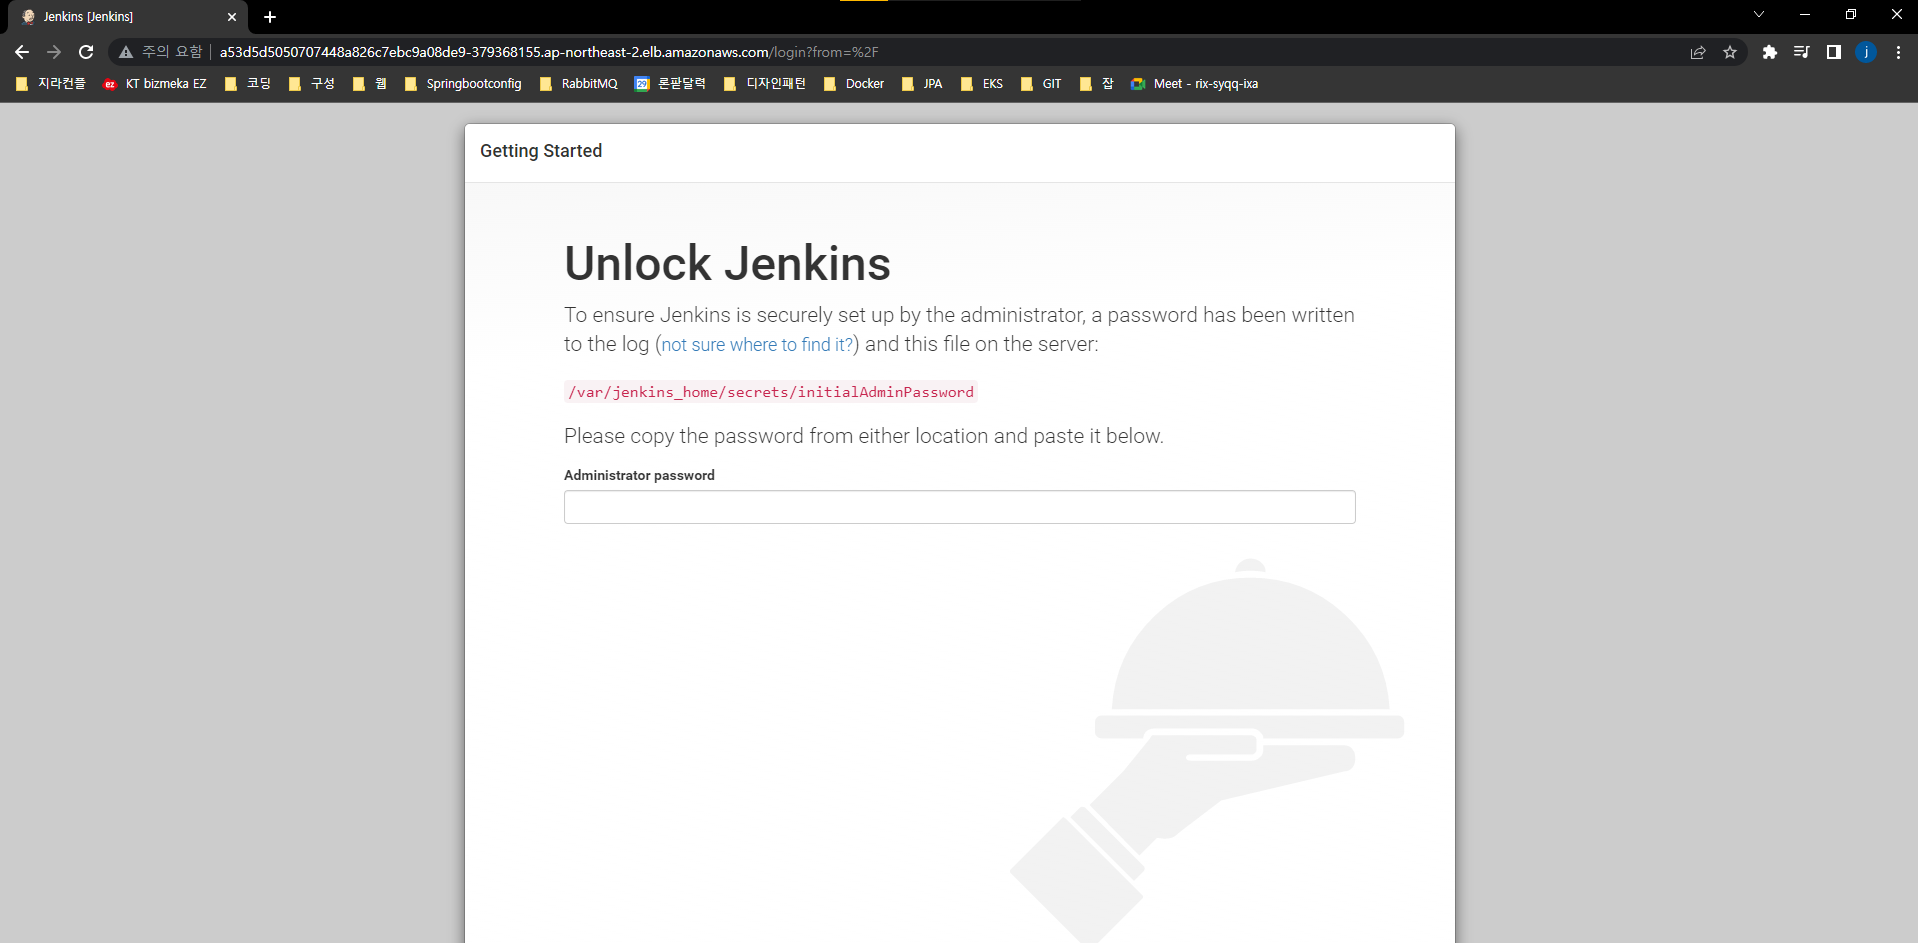Click the browser back arrow
The image size is (1918, 943).
pos(22,52)
